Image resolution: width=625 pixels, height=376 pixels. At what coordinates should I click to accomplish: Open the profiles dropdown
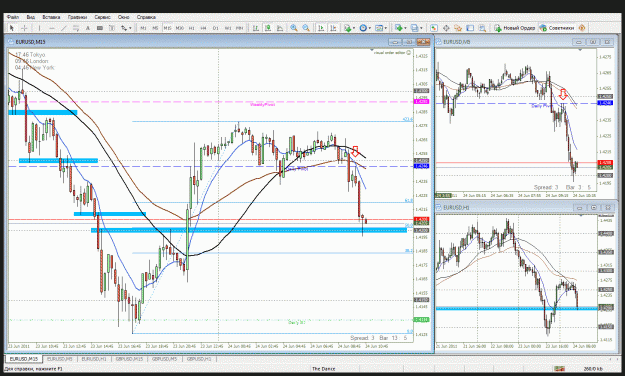tap(421, 28)
